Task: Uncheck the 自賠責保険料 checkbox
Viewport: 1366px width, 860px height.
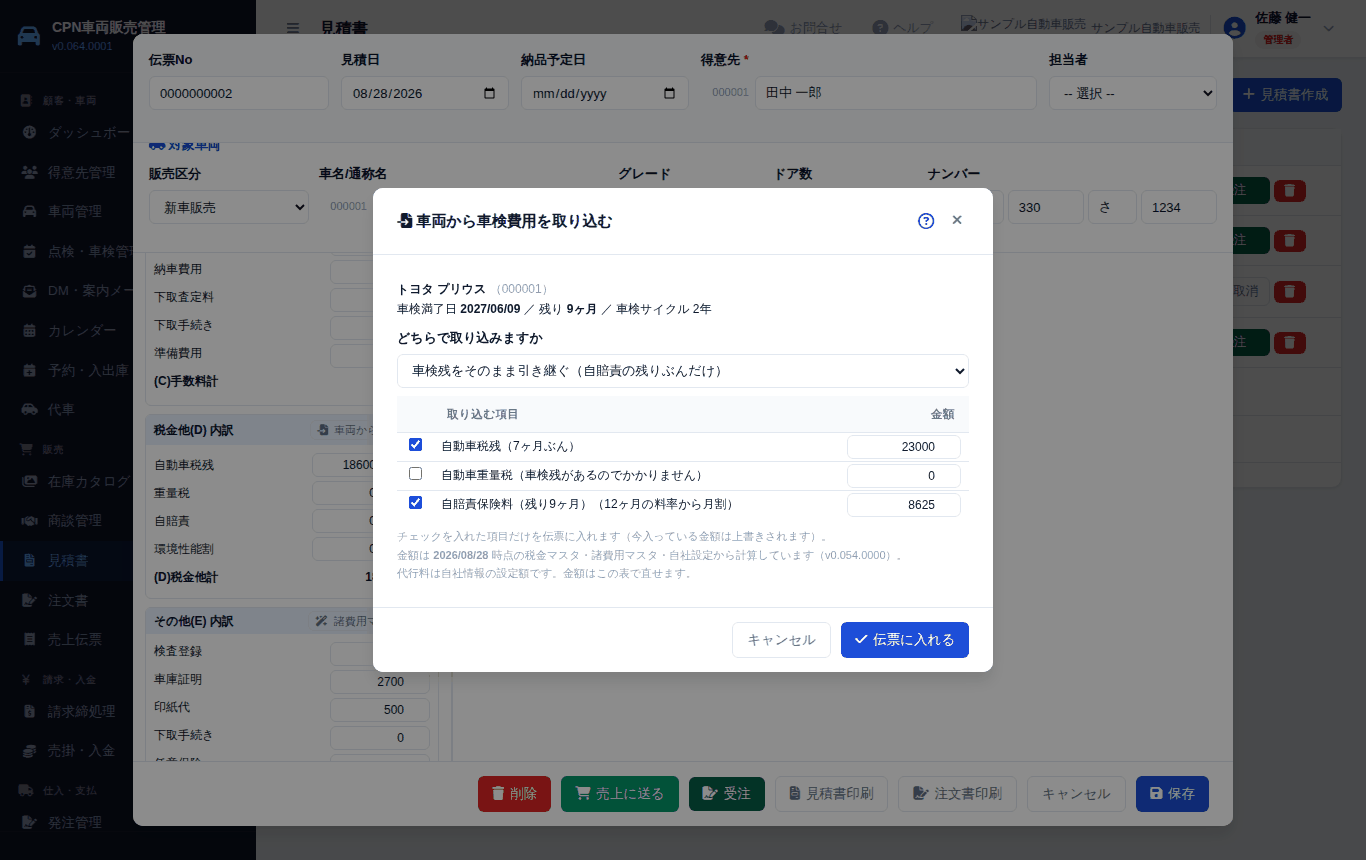Action: [x=416, y=503]
